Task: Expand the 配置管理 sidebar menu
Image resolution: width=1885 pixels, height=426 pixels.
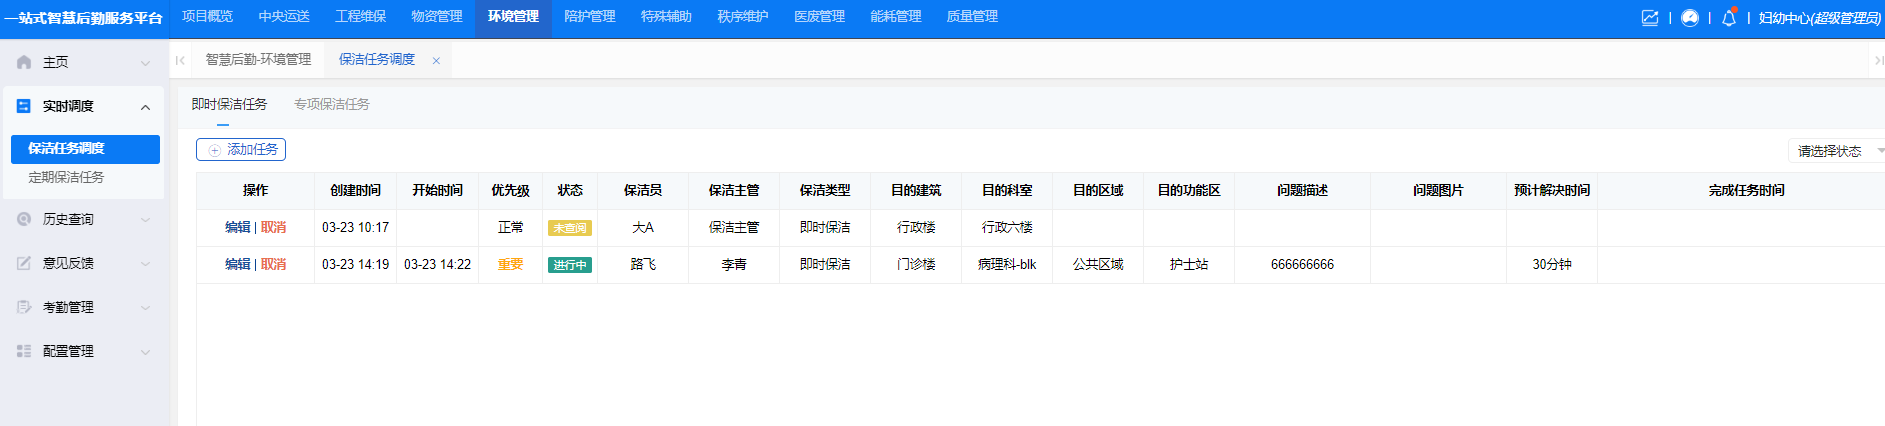Action: (x=145, y=352)
